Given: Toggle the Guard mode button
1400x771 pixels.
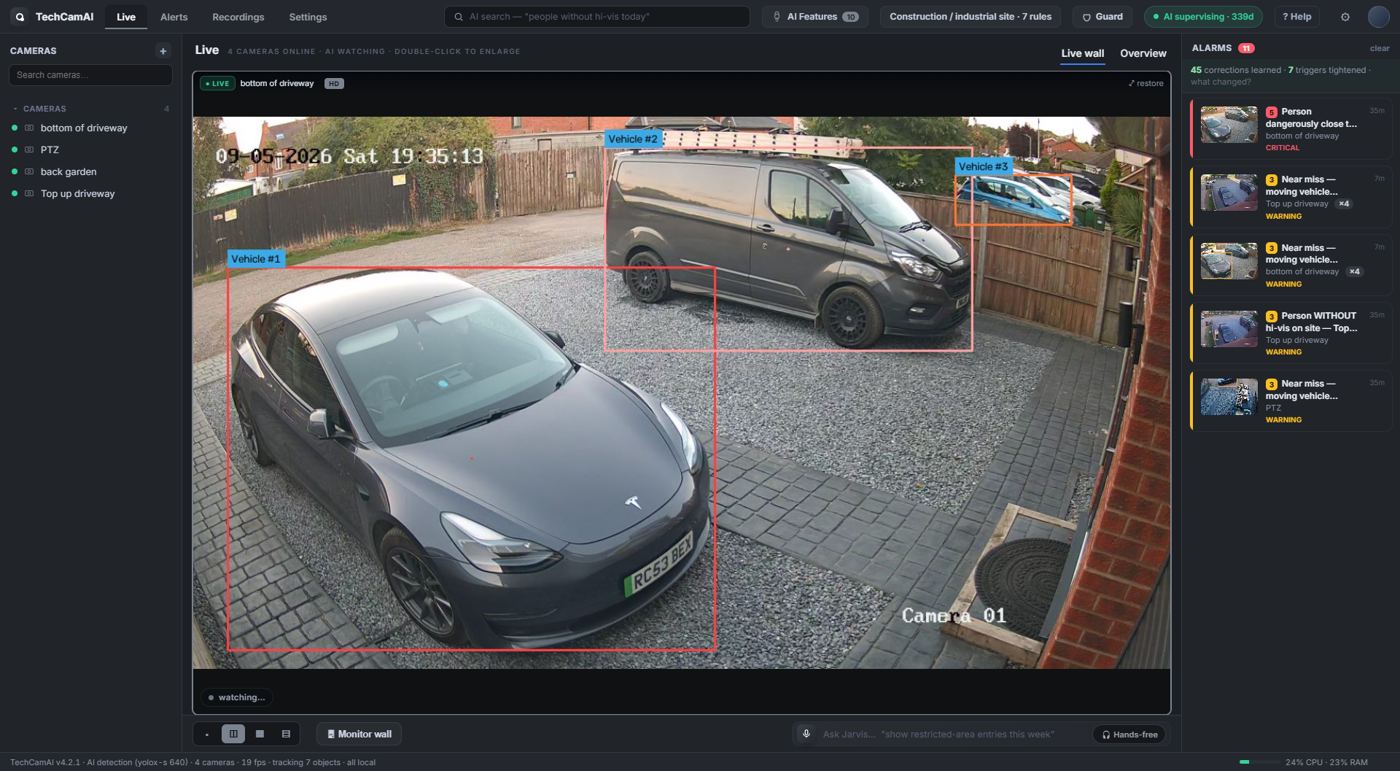Looking at the screenshot, I should point(1102,17).
